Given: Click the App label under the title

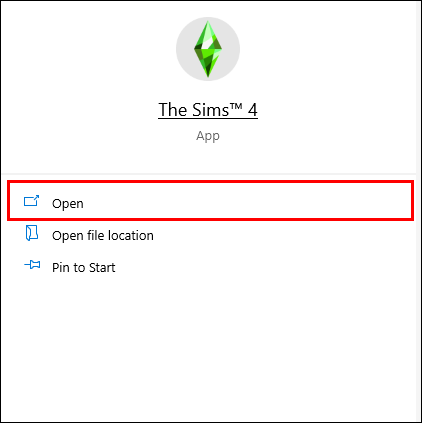Looking at the screenshot, I should coord(208,136).
